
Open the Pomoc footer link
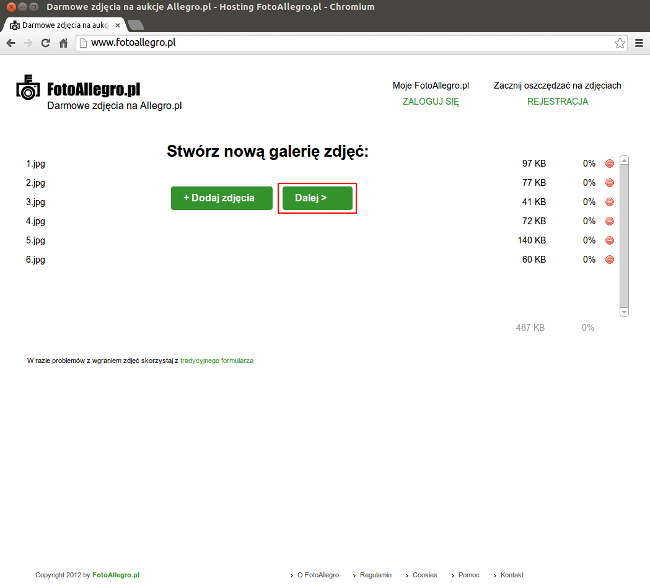tap(469, 575)
